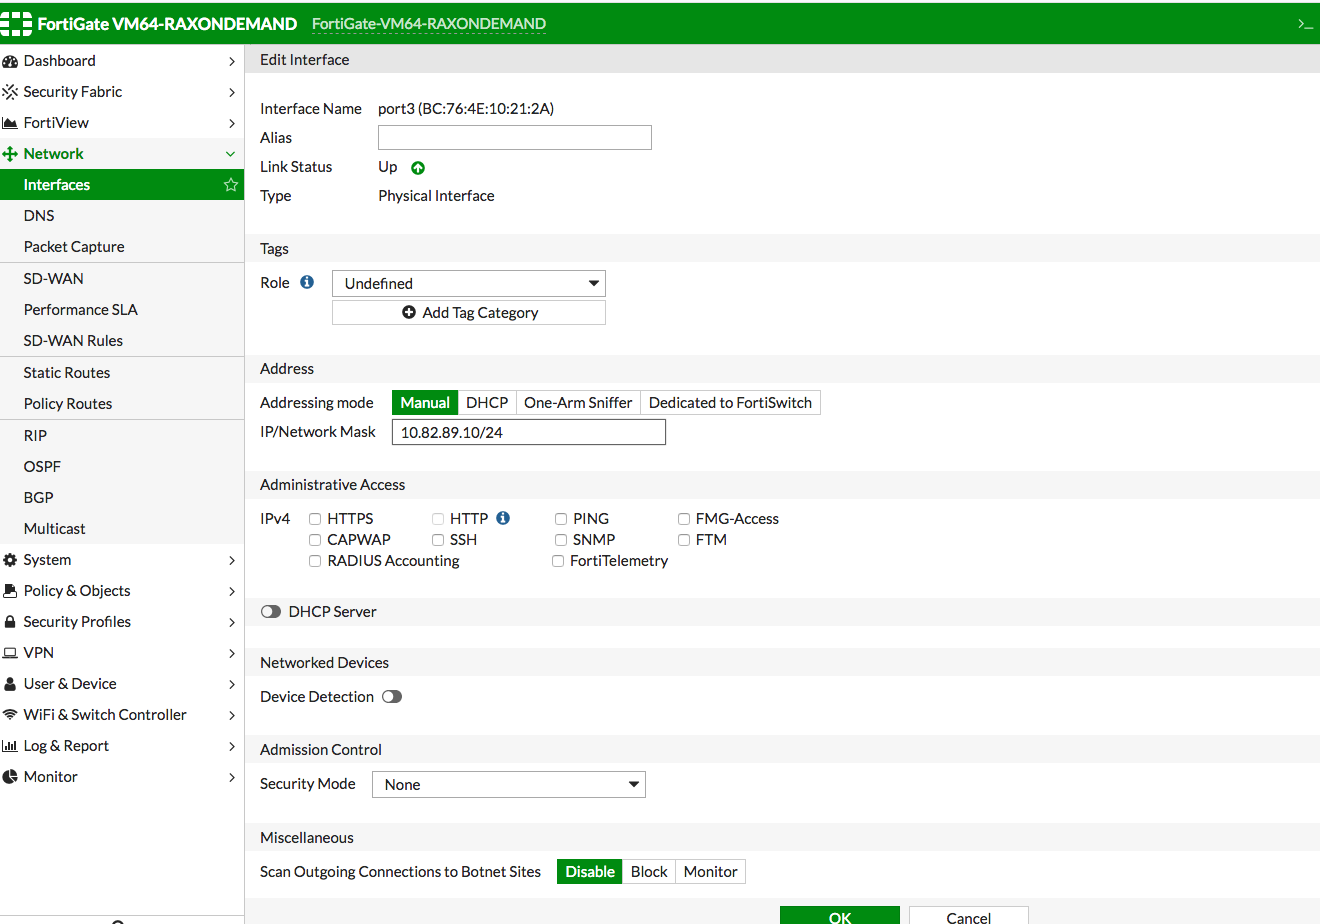
Task: Check the SNMP checkbox
Action: [x=561, y=540]
